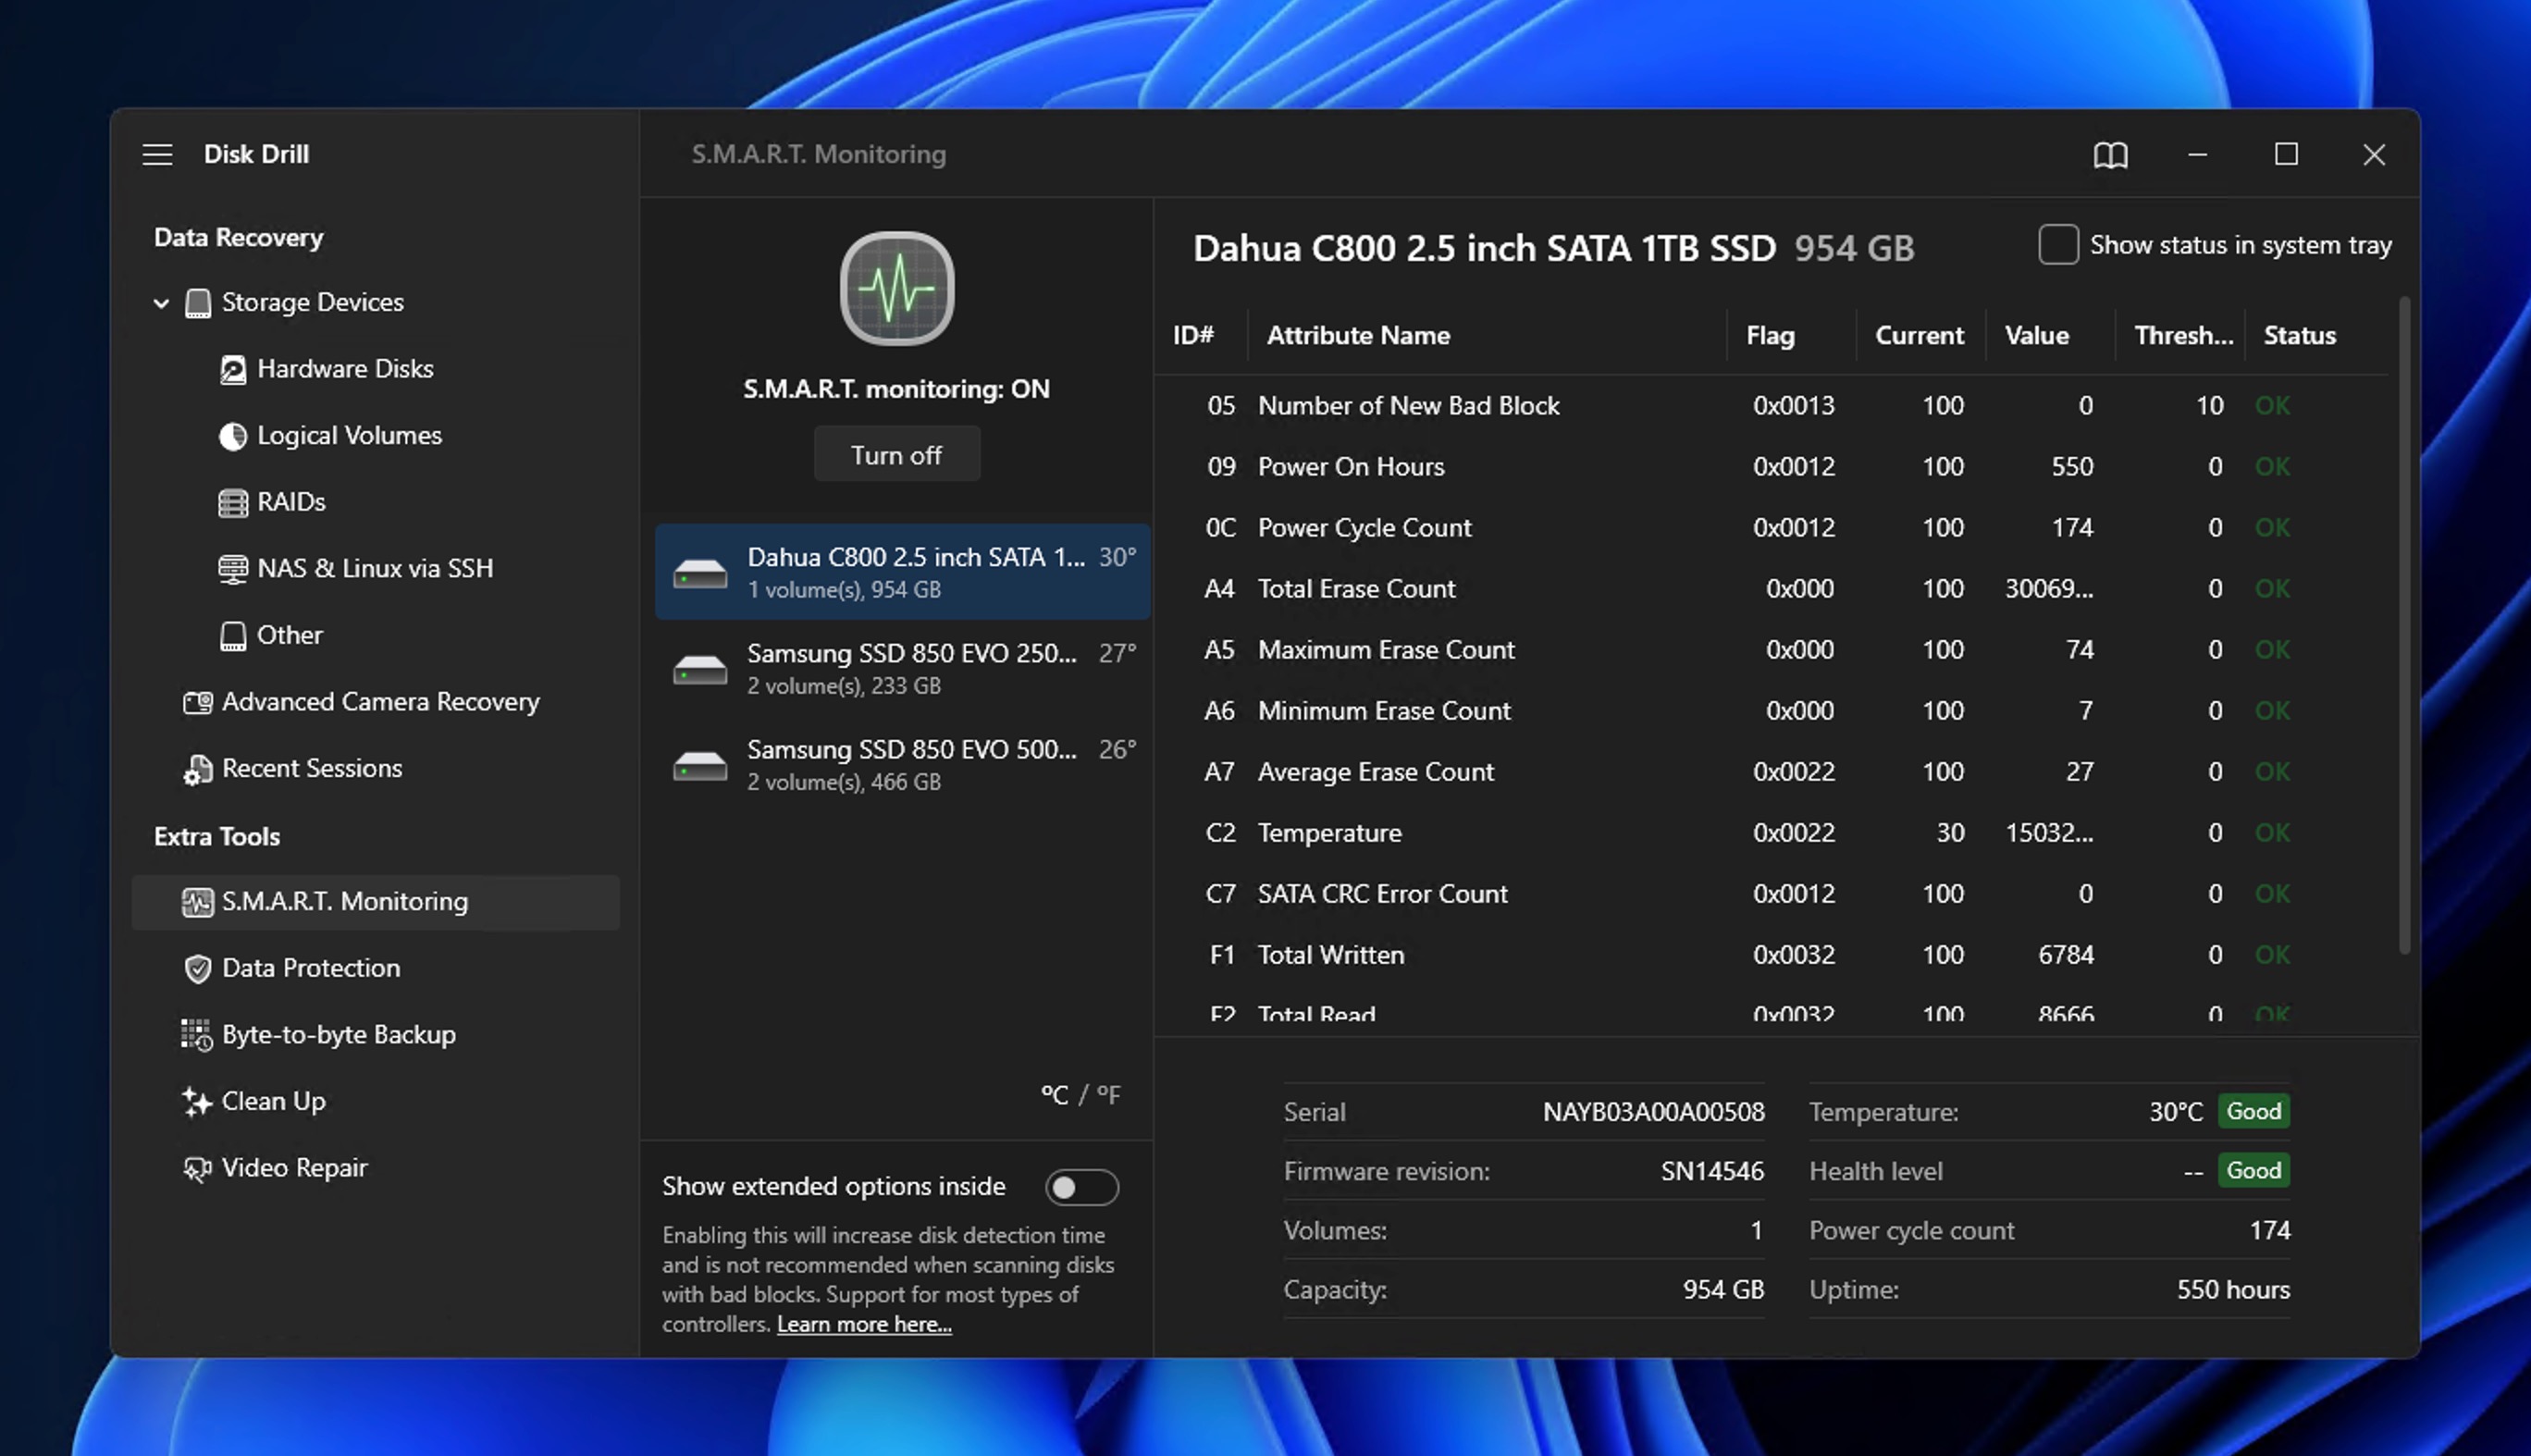Viewport: 2531px width, 1456px height.
Task: Click the Data Protection shield icon
Action: click(x=197, y=969)
